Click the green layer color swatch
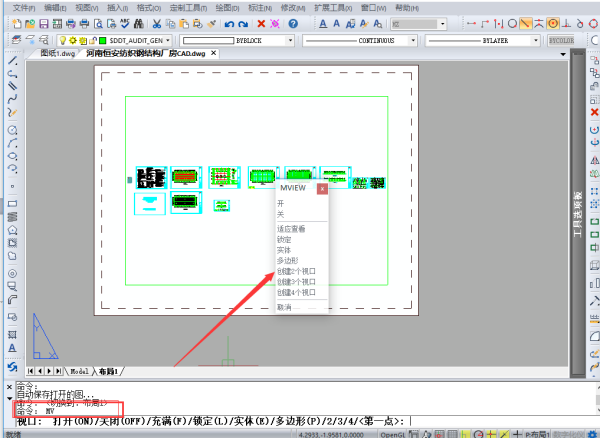The image size is (600, 438). [103, 40]
